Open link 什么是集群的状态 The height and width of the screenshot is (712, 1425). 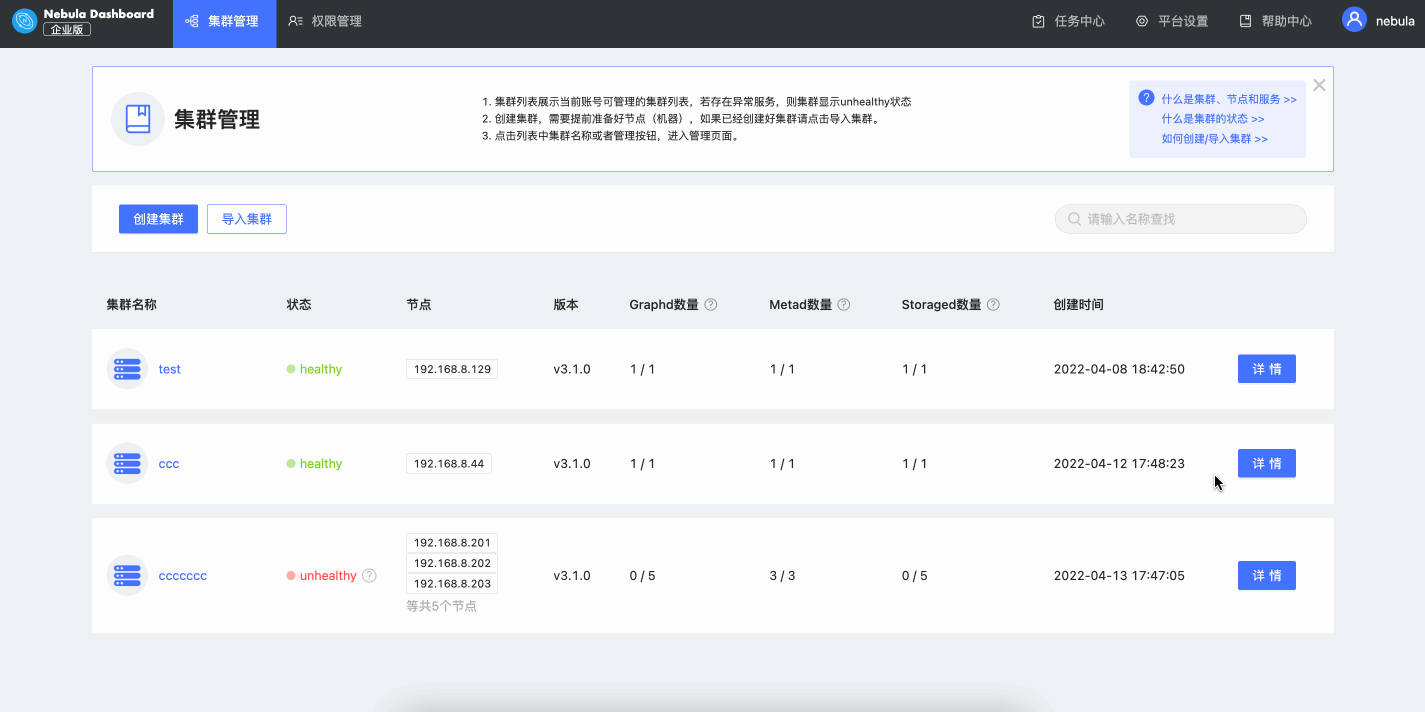coord(1213,119)
